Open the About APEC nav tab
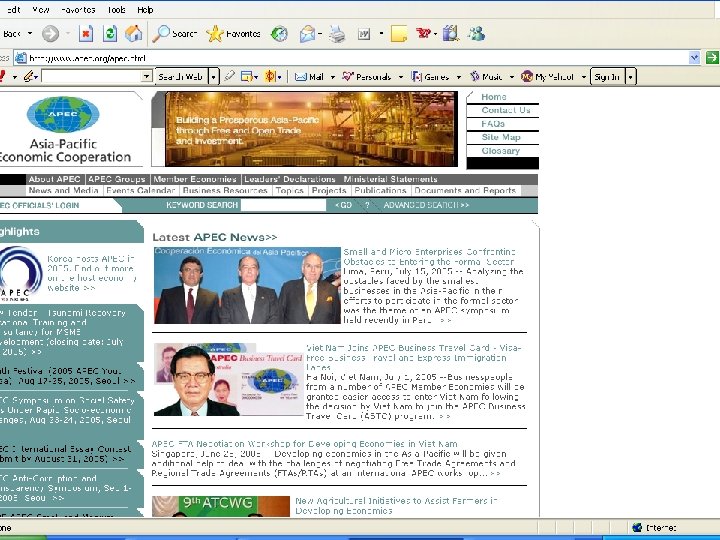This screenshot has width=720, height=540. click(55, 179)
